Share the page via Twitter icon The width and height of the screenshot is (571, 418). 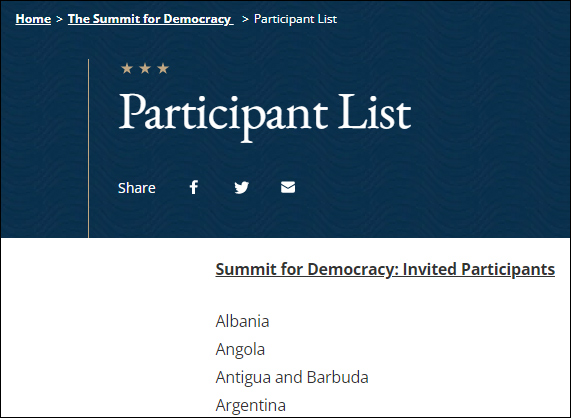point(241,188)
